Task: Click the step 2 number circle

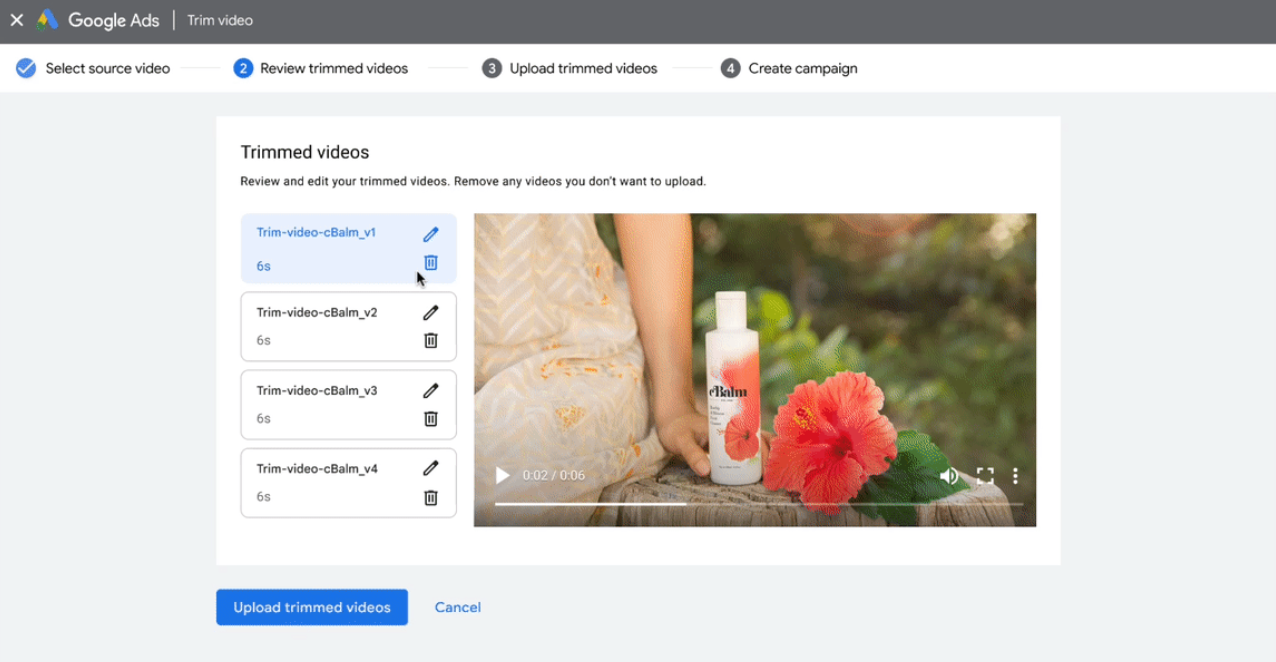Action: pyautogui.click(x=243, y=68)
